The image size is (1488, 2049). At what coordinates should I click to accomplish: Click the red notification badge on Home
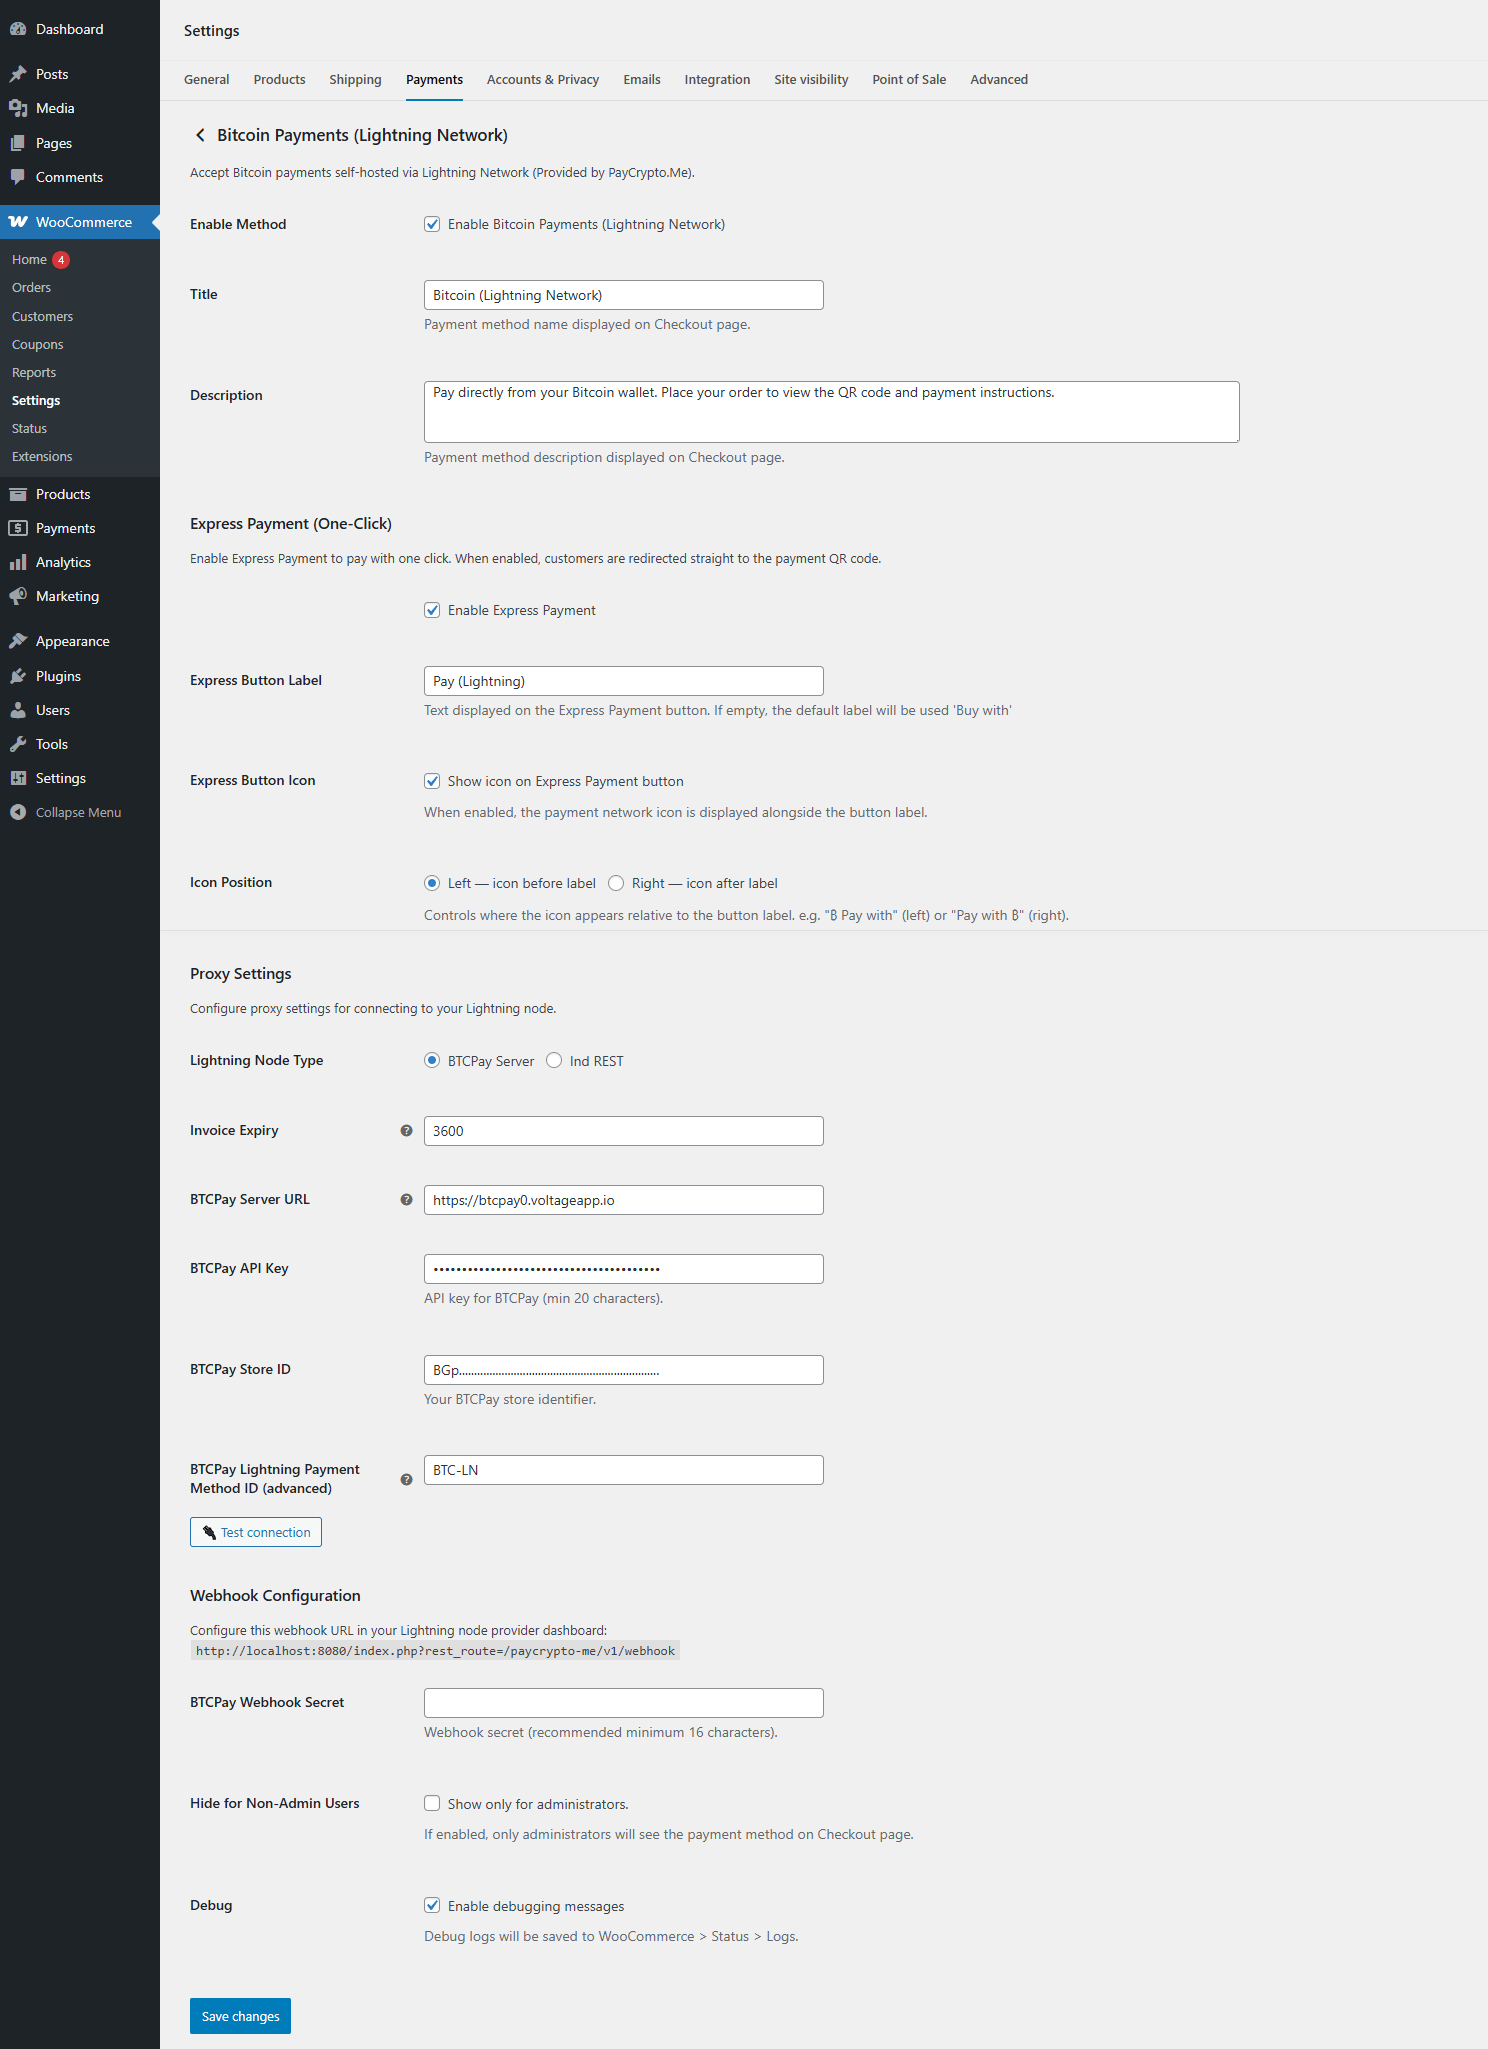click(61, 260)
